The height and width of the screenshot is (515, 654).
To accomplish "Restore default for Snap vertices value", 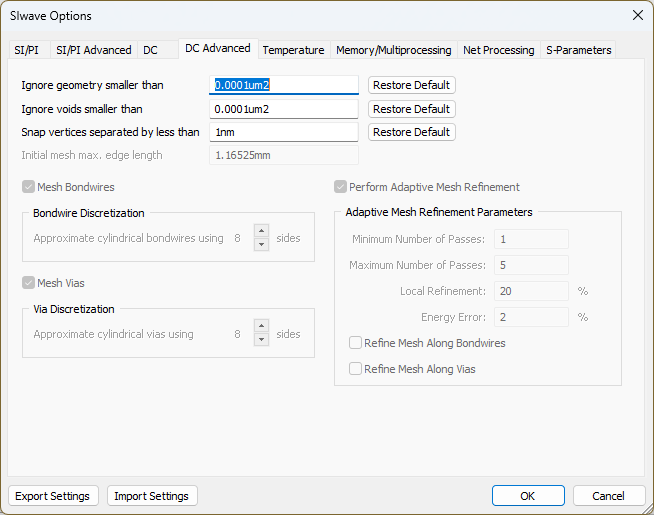I will tap(412, 132).
